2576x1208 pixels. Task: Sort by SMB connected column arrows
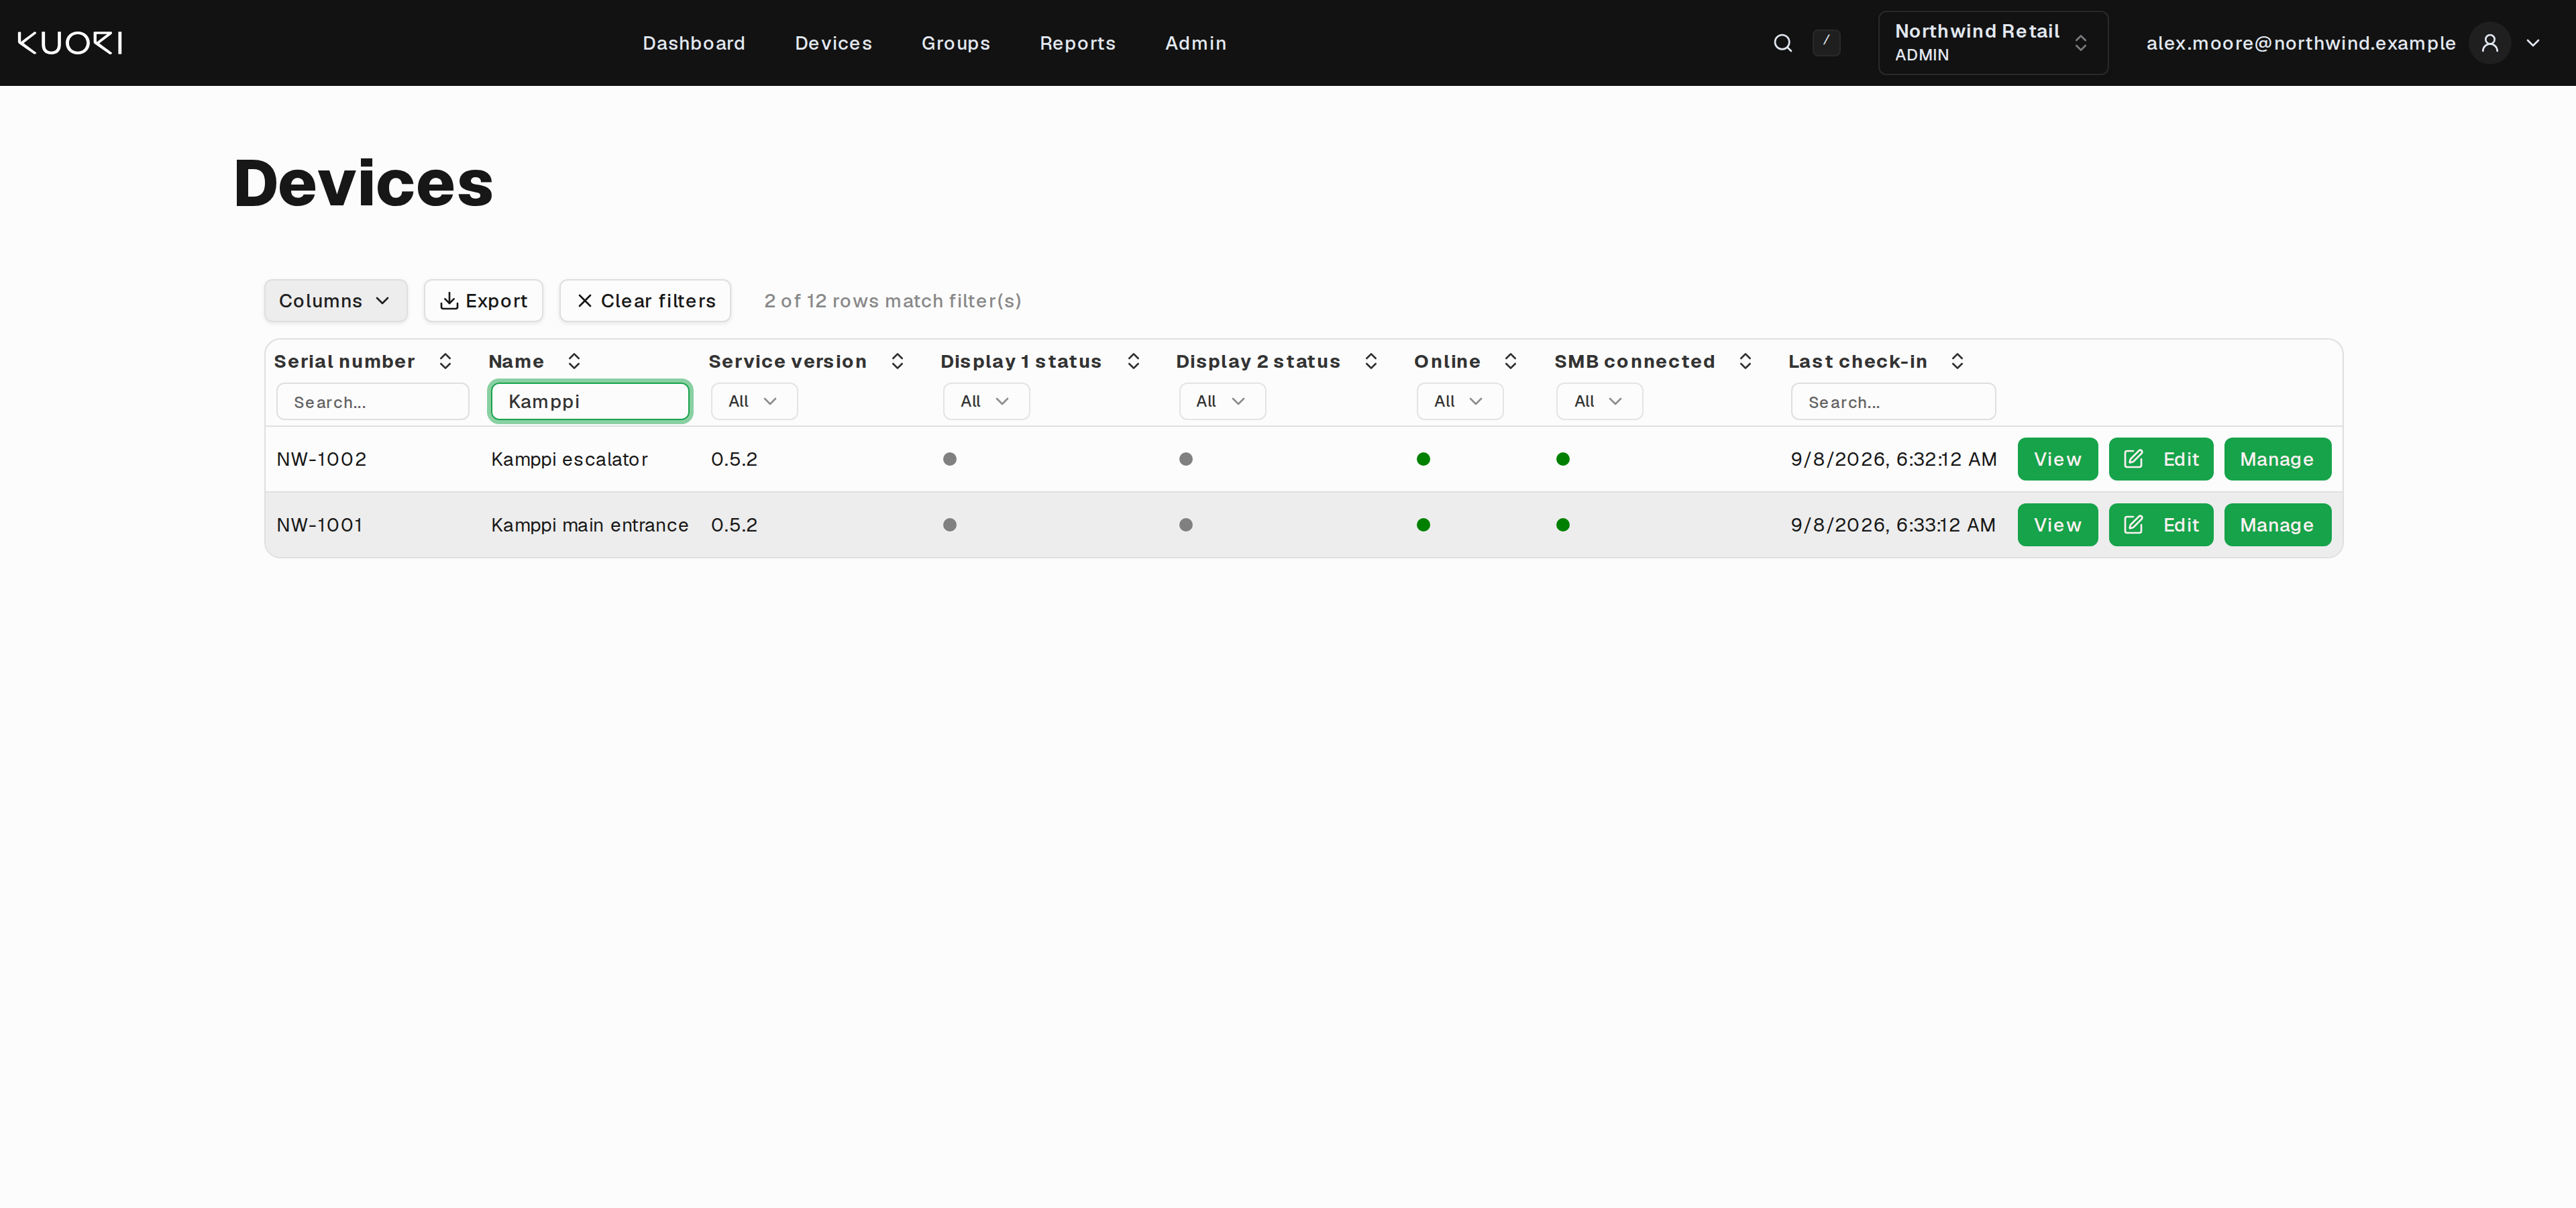pos(1745,361)
